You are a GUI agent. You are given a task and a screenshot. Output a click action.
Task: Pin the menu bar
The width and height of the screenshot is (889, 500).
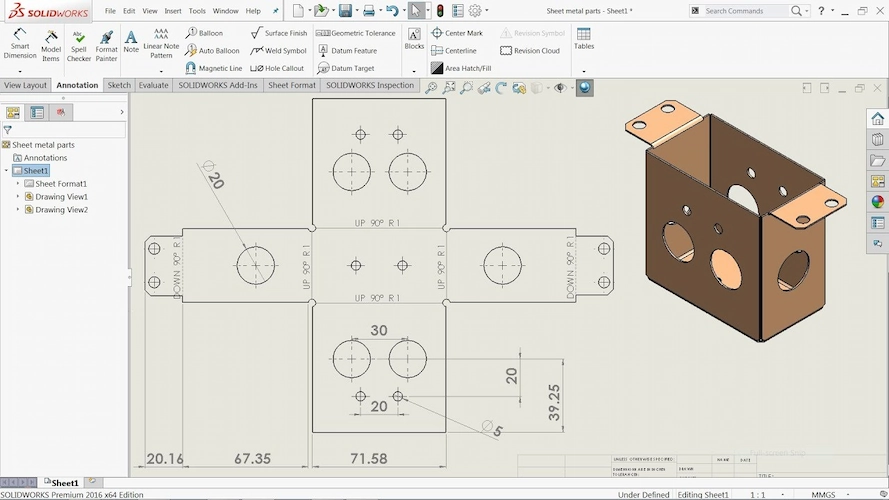tap(276, 11)
